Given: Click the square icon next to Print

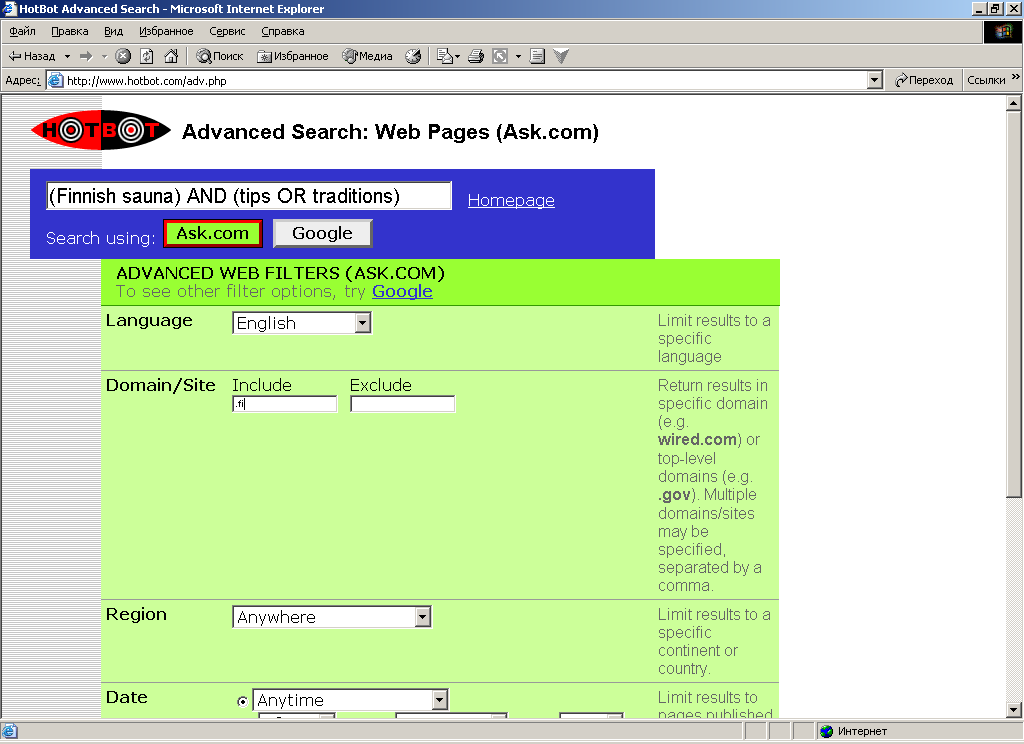Looking at the screenshot, I should 500,56.
